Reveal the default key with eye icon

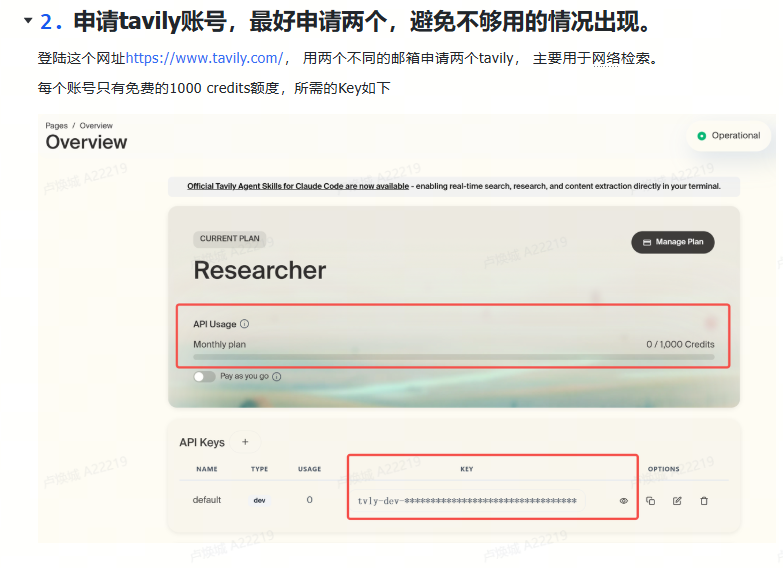point(624,501)
